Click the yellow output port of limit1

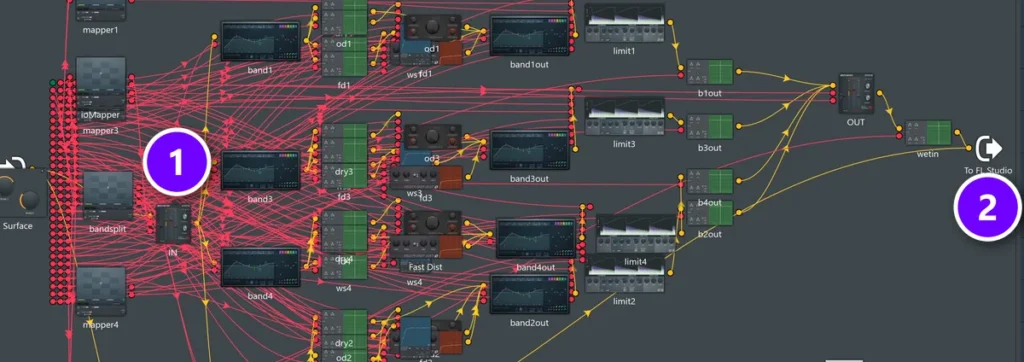(x=671, y=23)
